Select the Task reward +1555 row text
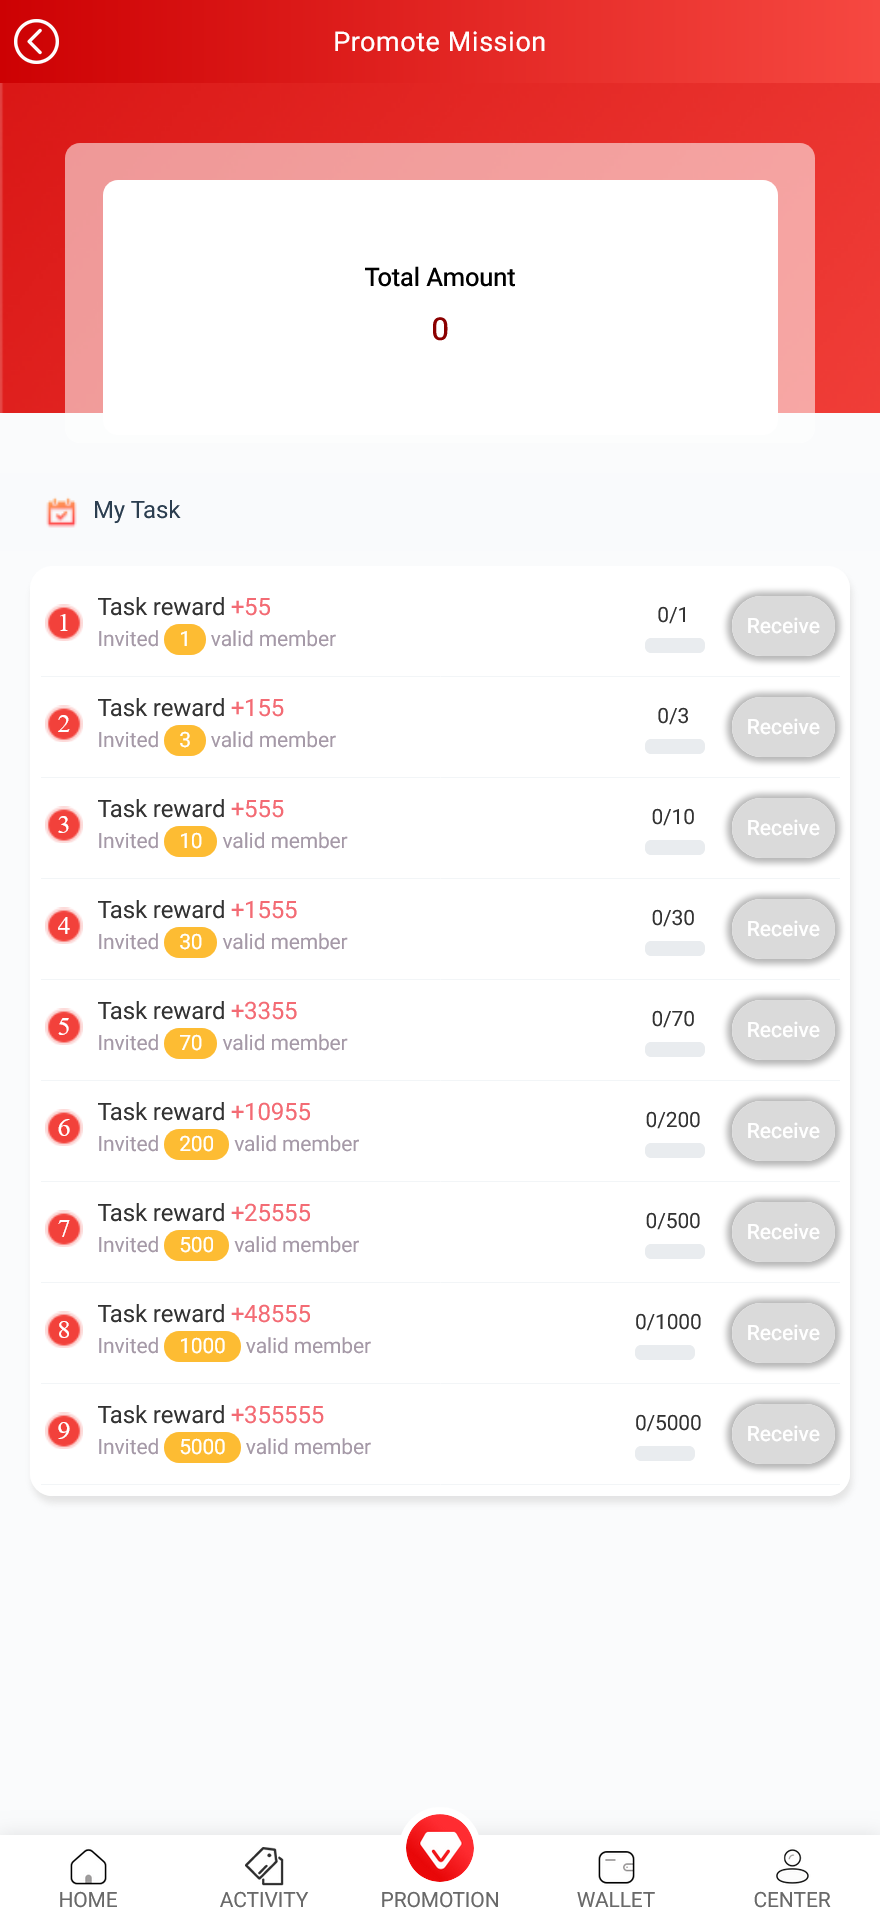This screenshot has height=1918, width=880. click(x=198, y=910)
